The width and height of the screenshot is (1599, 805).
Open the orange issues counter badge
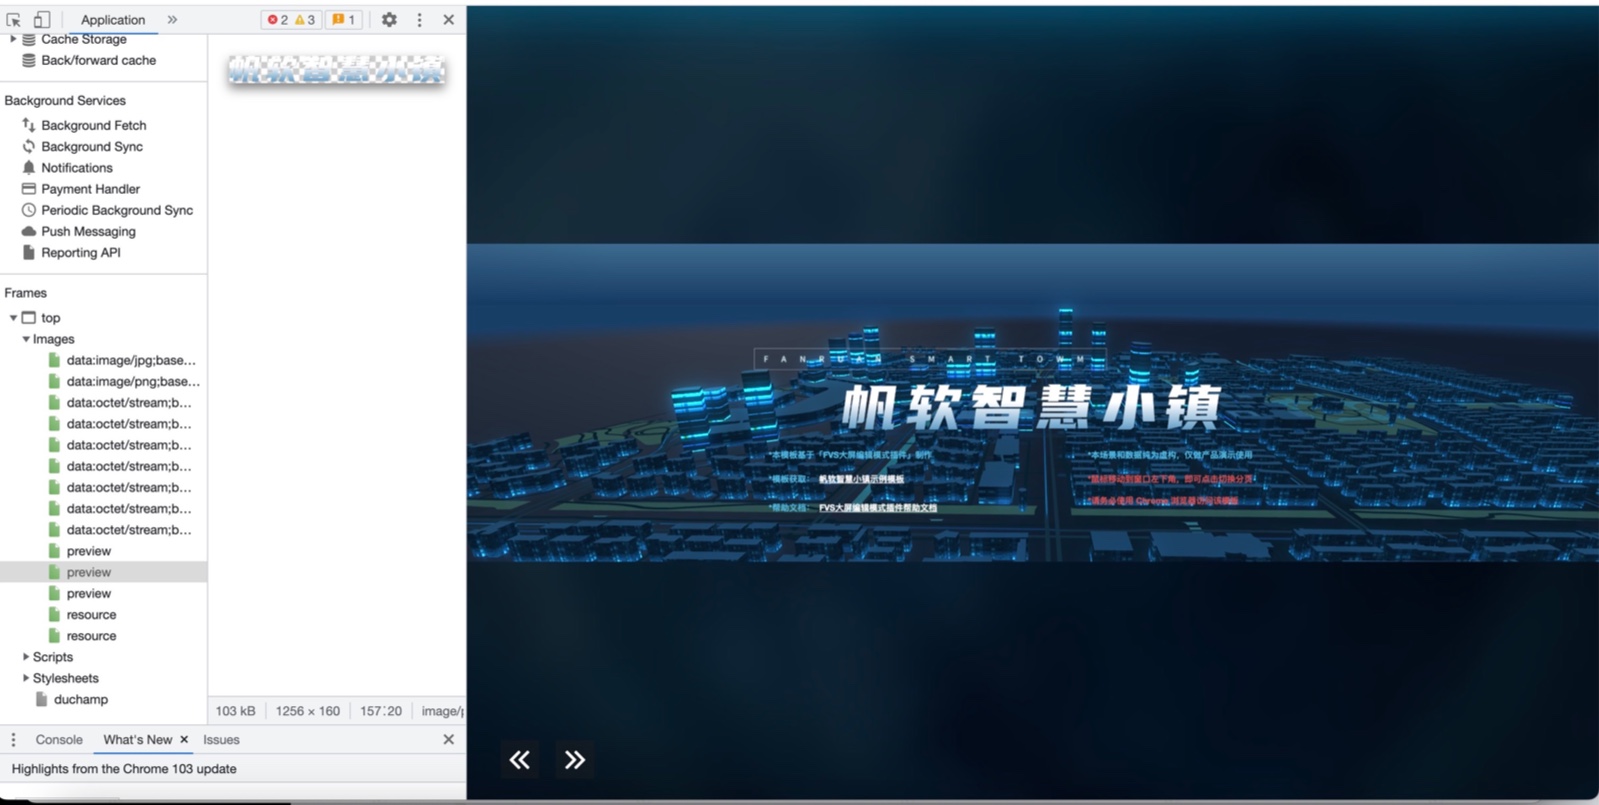(344, 19)
